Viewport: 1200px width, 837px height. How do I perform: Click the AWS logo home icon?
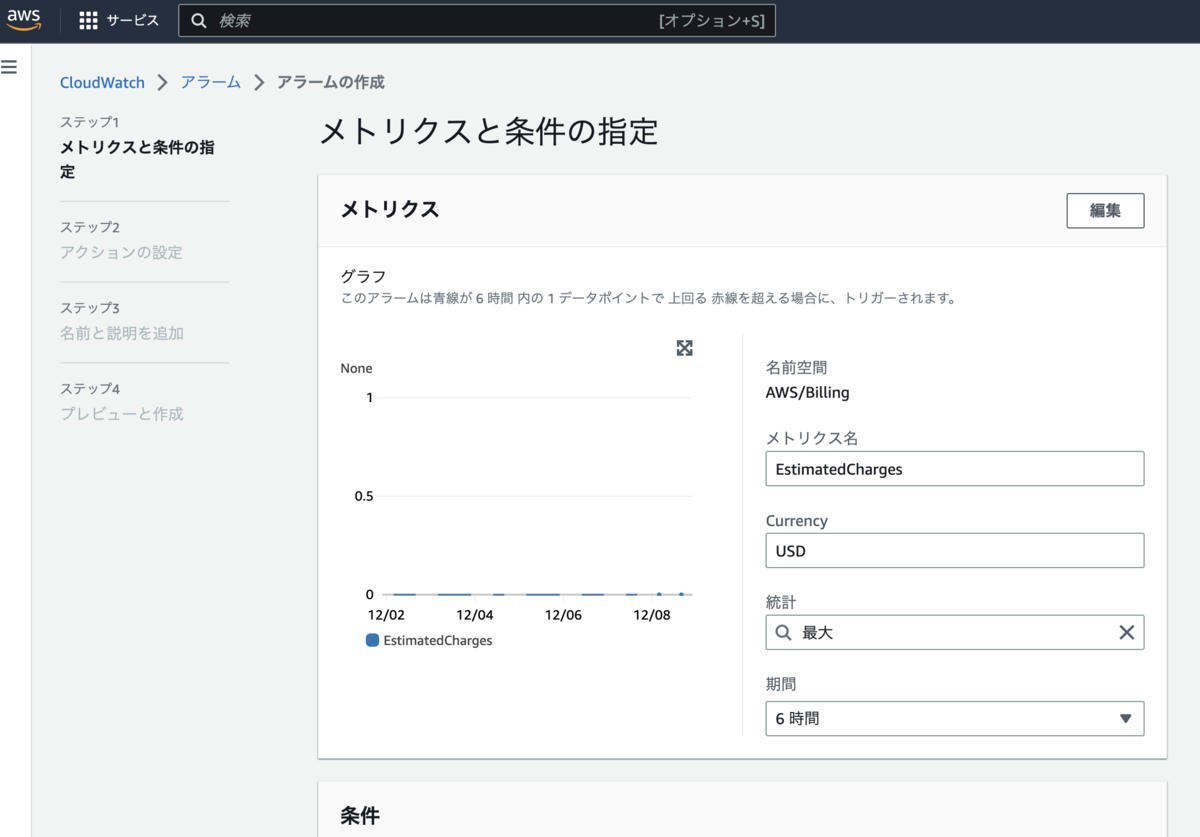[x=24, y=19]
